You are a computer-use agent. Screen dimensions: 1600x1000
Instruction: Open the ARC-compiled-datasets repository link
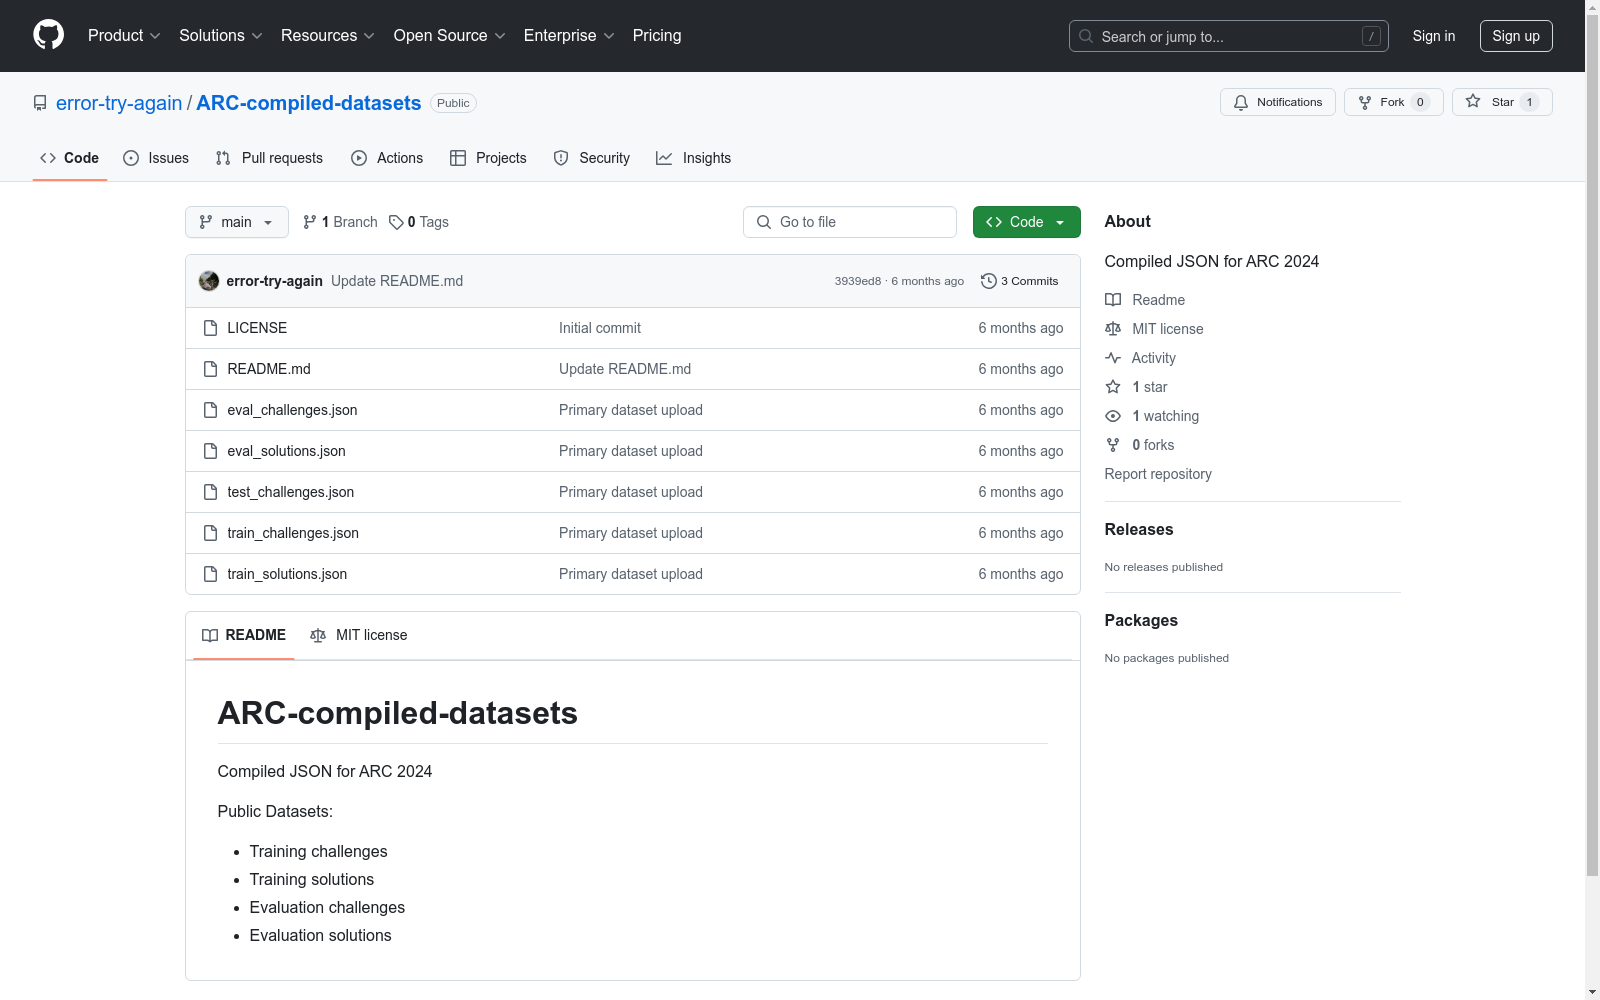pos(309,103)
